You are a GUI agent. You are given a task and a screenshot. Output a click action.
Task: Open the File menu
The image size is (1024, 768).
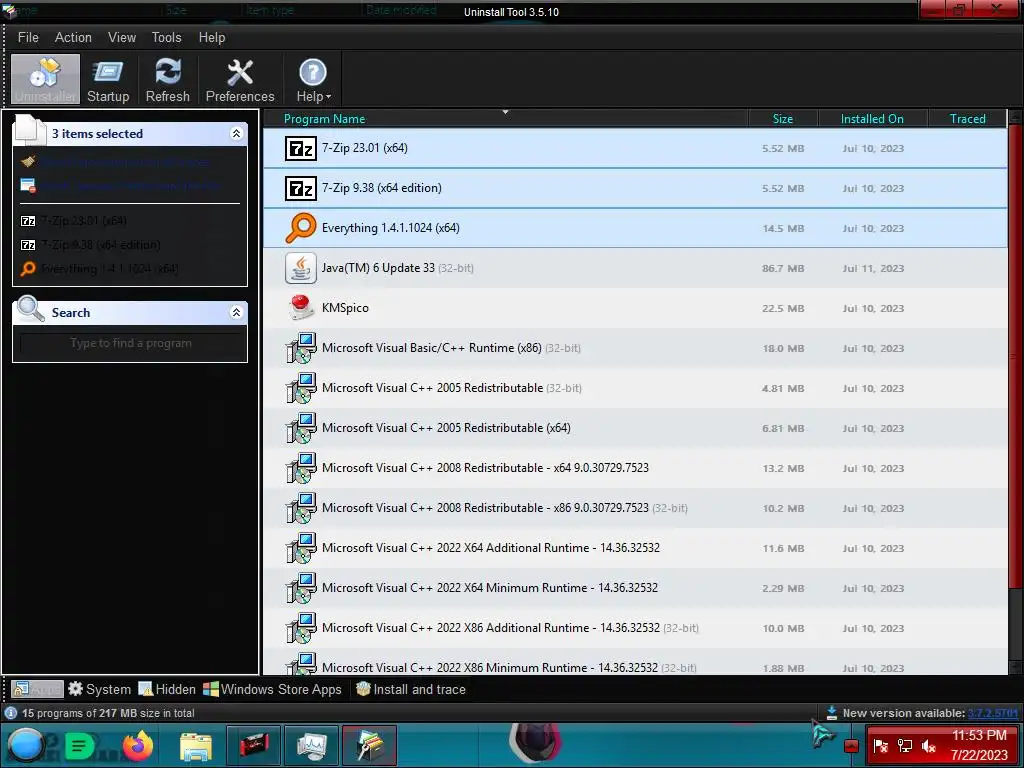click(x=28, y=37)
